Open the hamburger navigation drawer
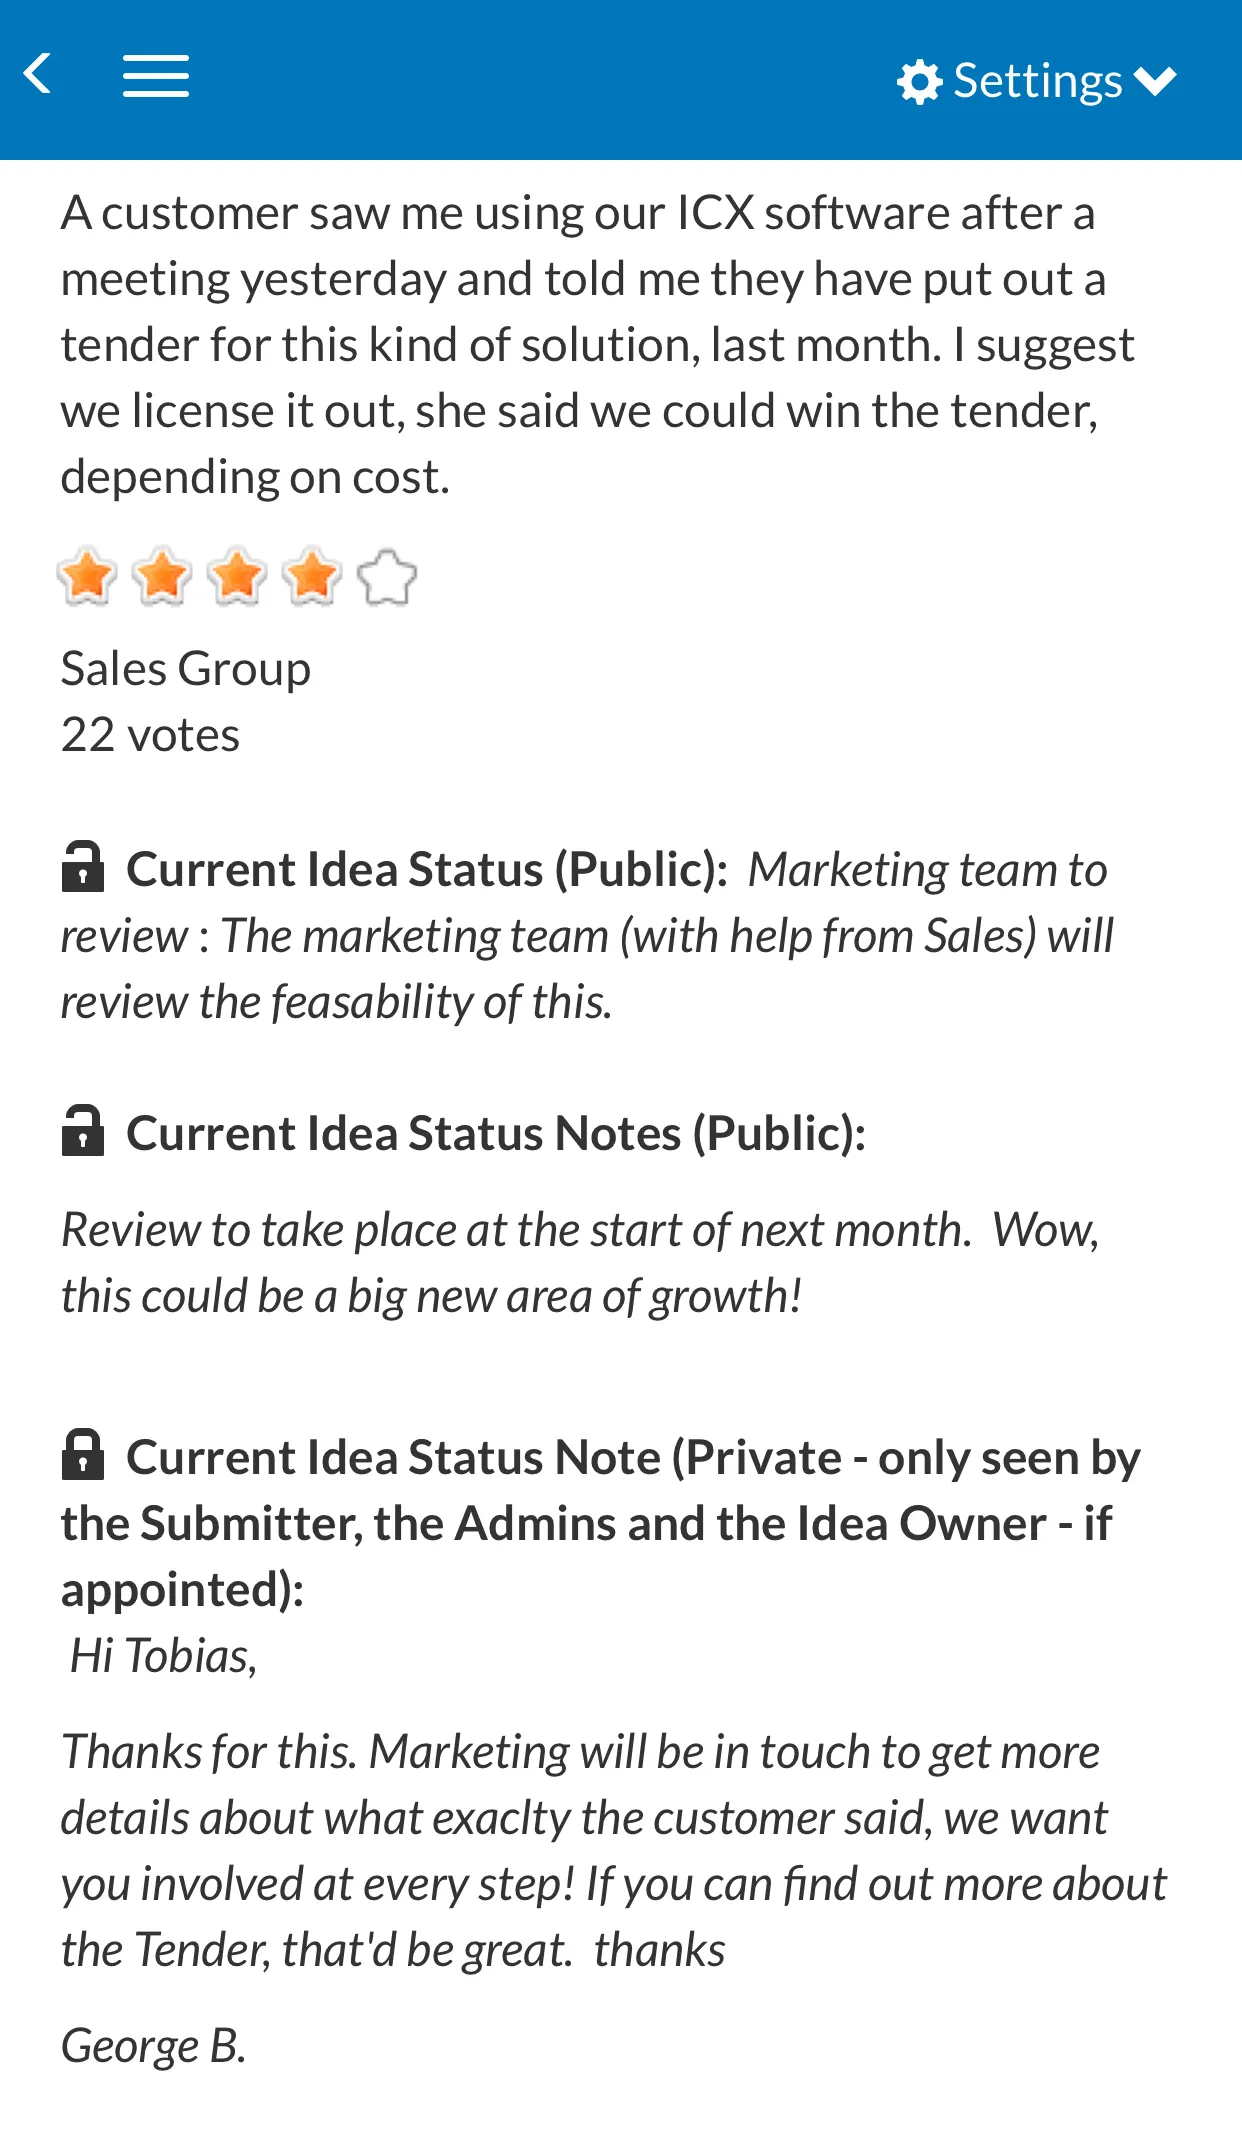This screenshot has width=1242, height=2148. (x=156, y=76)
